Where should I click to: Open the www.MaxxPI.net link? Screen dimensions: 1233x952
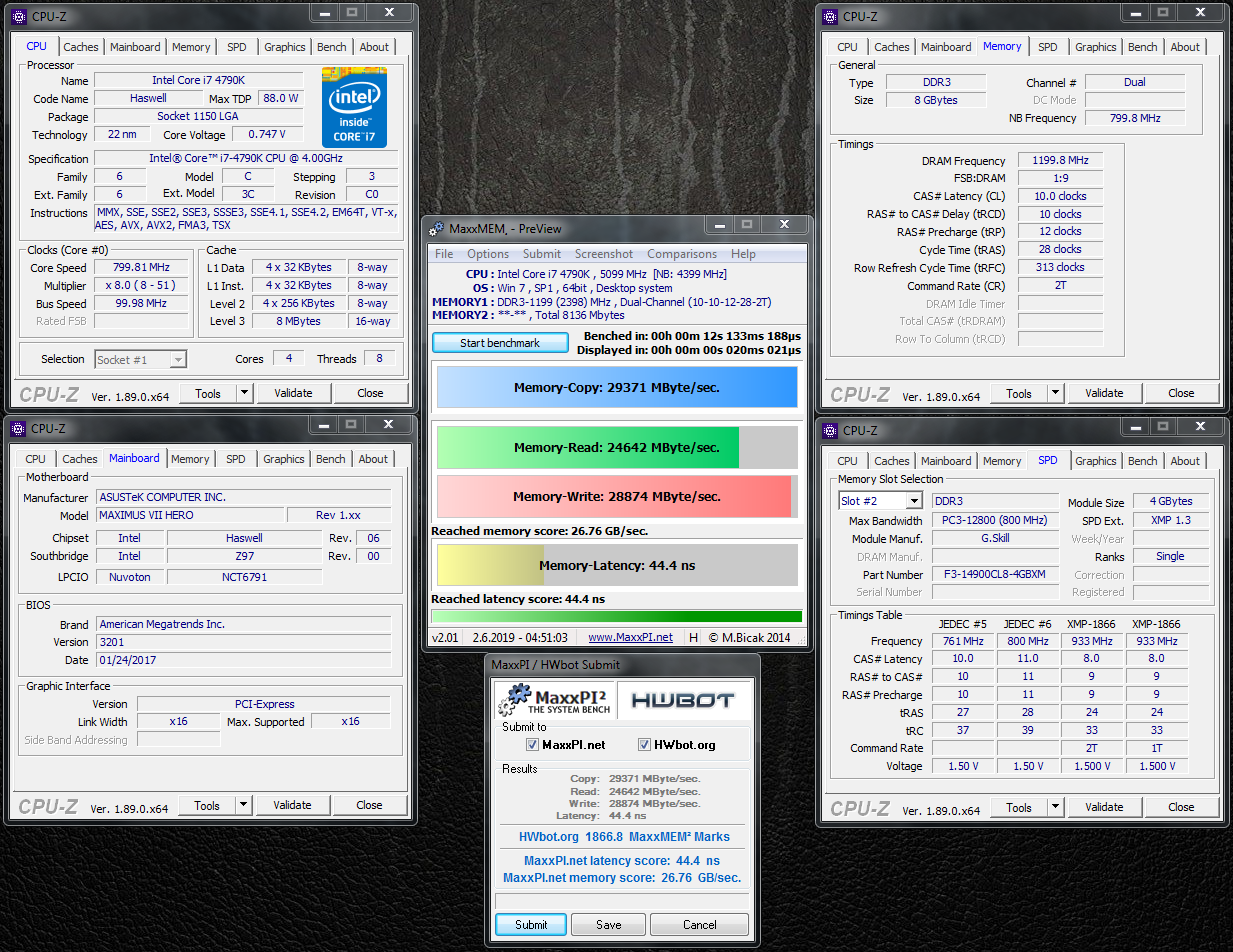pyautogui.click(x=630, y=637)
